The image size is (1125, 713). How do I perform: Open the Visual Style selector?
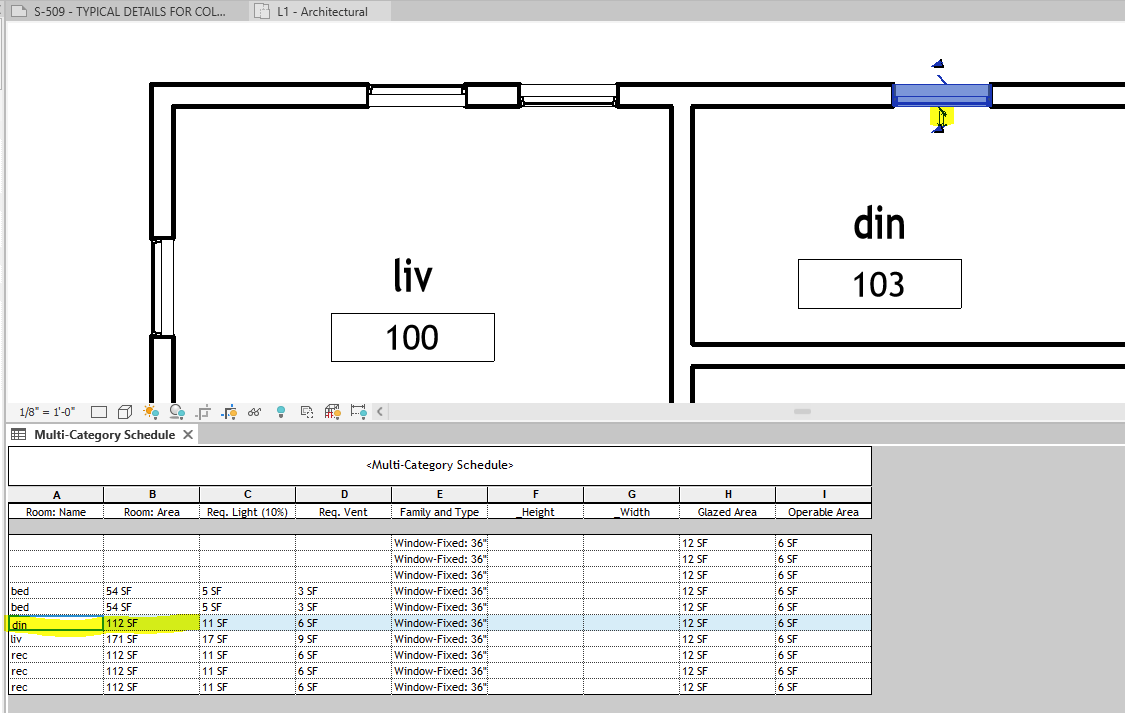(x=124, y=411)
